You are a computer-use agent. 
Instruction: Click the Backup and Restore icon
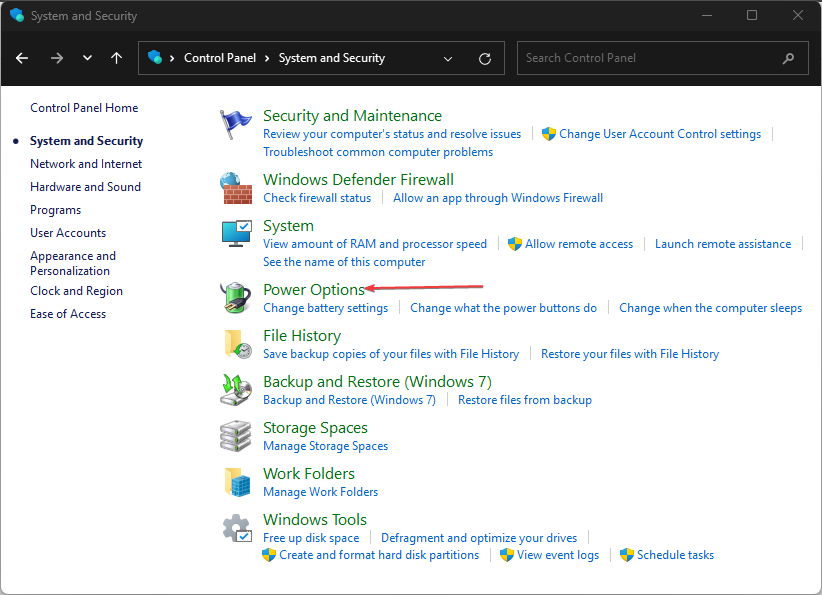point(235,390)
